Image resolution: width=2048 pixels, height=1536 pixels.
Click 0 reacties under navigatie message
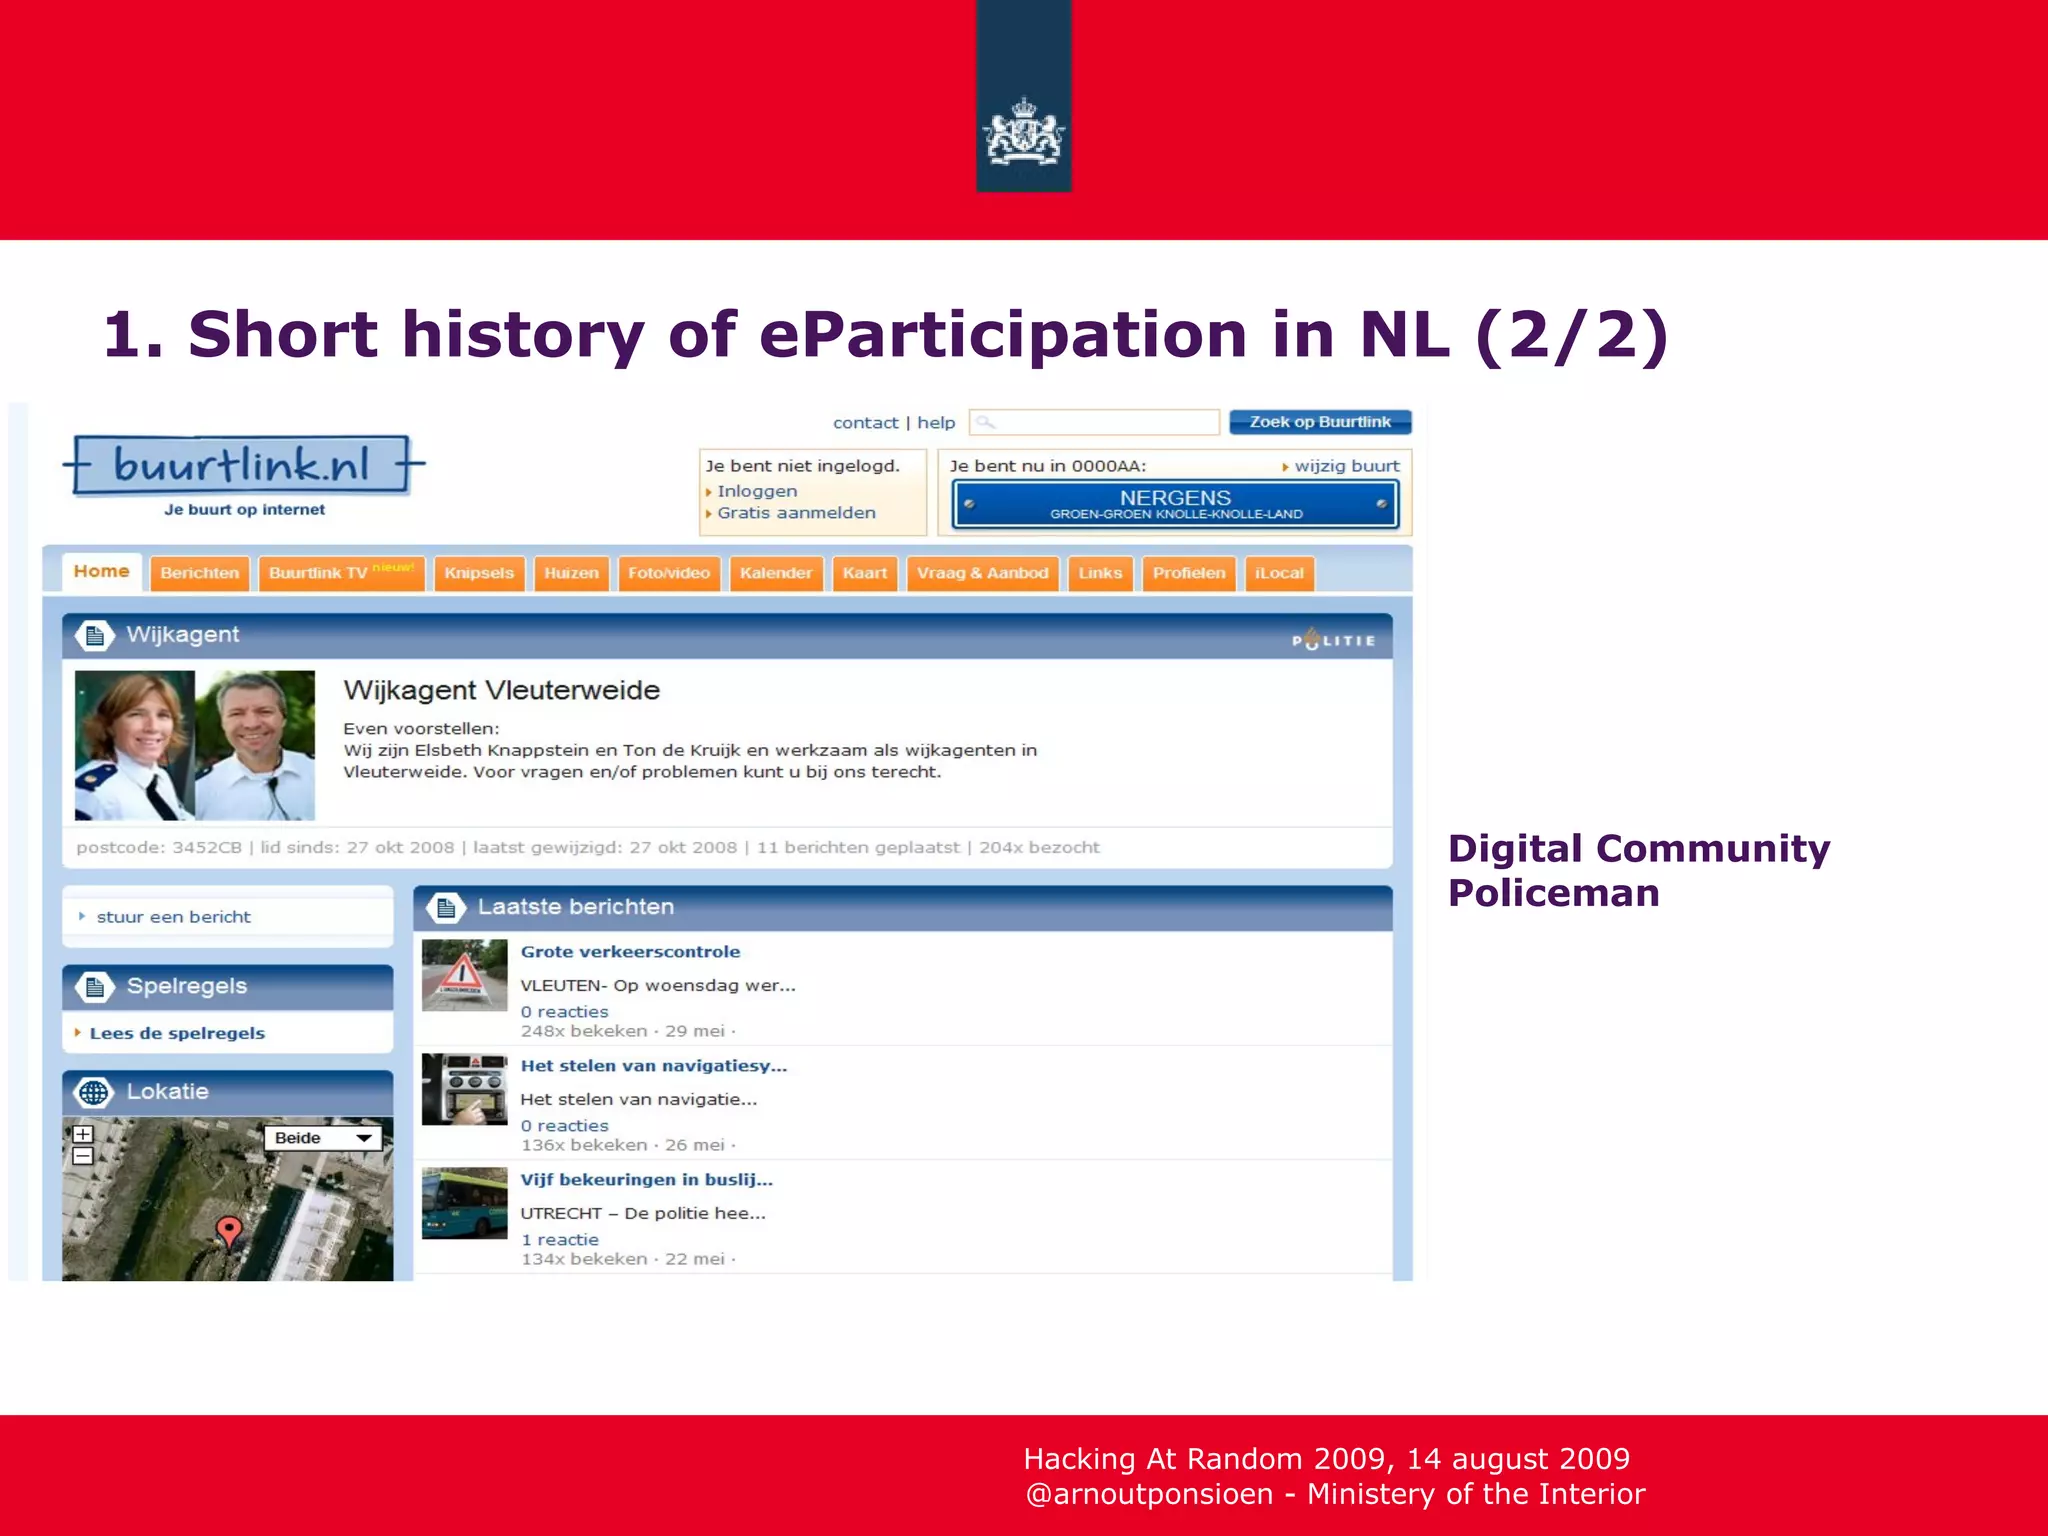(x=564, y=1126)
